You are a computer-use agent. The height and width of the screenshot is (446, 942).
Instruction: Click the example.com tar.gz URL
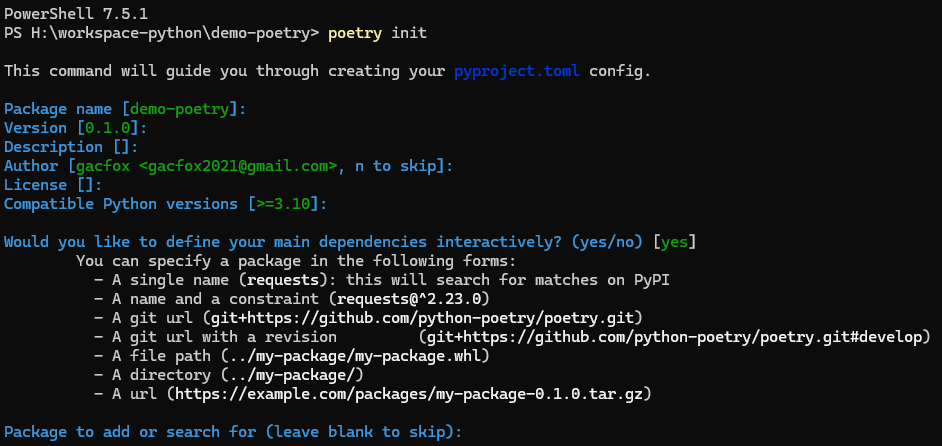click(x=409, y=394)
